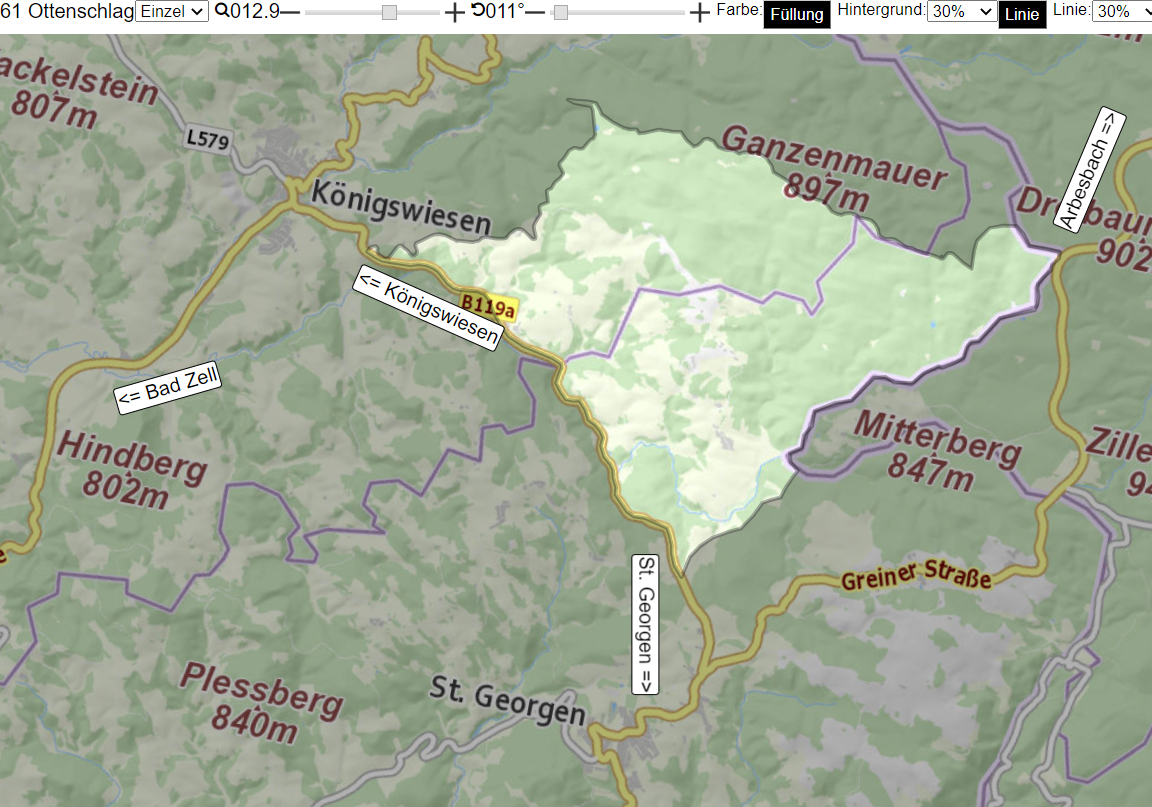Open the Hintergrund opacity dropdown
Screen dimensions: 1152x807
(962, 11)
